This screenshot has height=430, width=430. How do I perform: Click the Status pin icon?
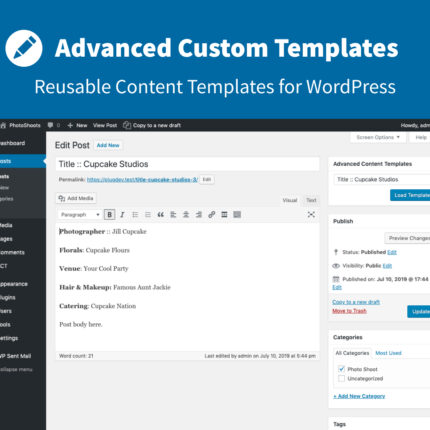pyautogui.click(x=336, y=252)
